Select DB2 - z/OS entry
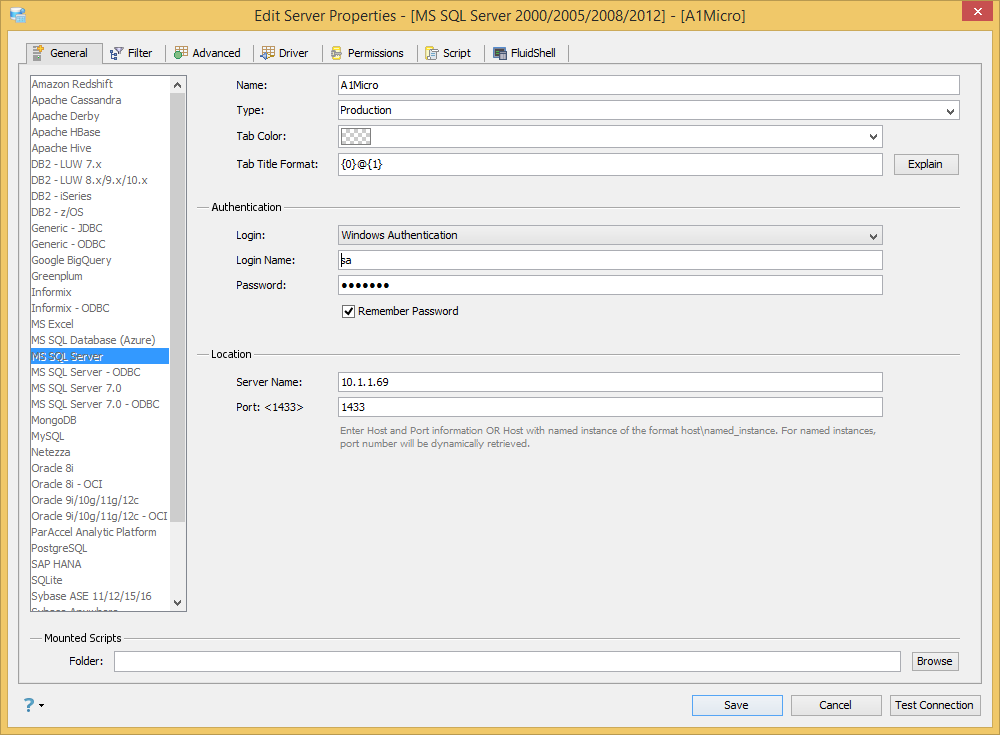 pyautogui.click(x=57, y=212)
